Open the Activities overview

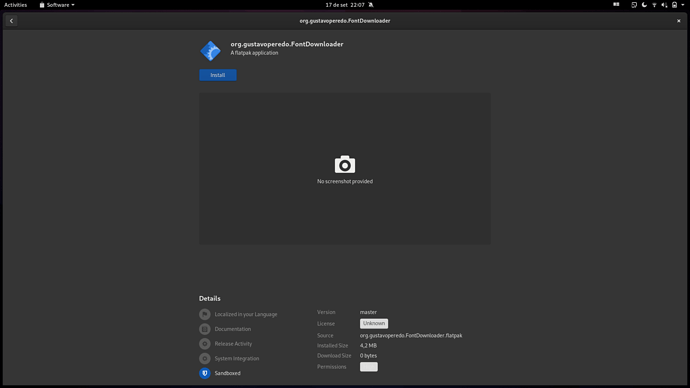pyautogui.click(x=15, y=5)
